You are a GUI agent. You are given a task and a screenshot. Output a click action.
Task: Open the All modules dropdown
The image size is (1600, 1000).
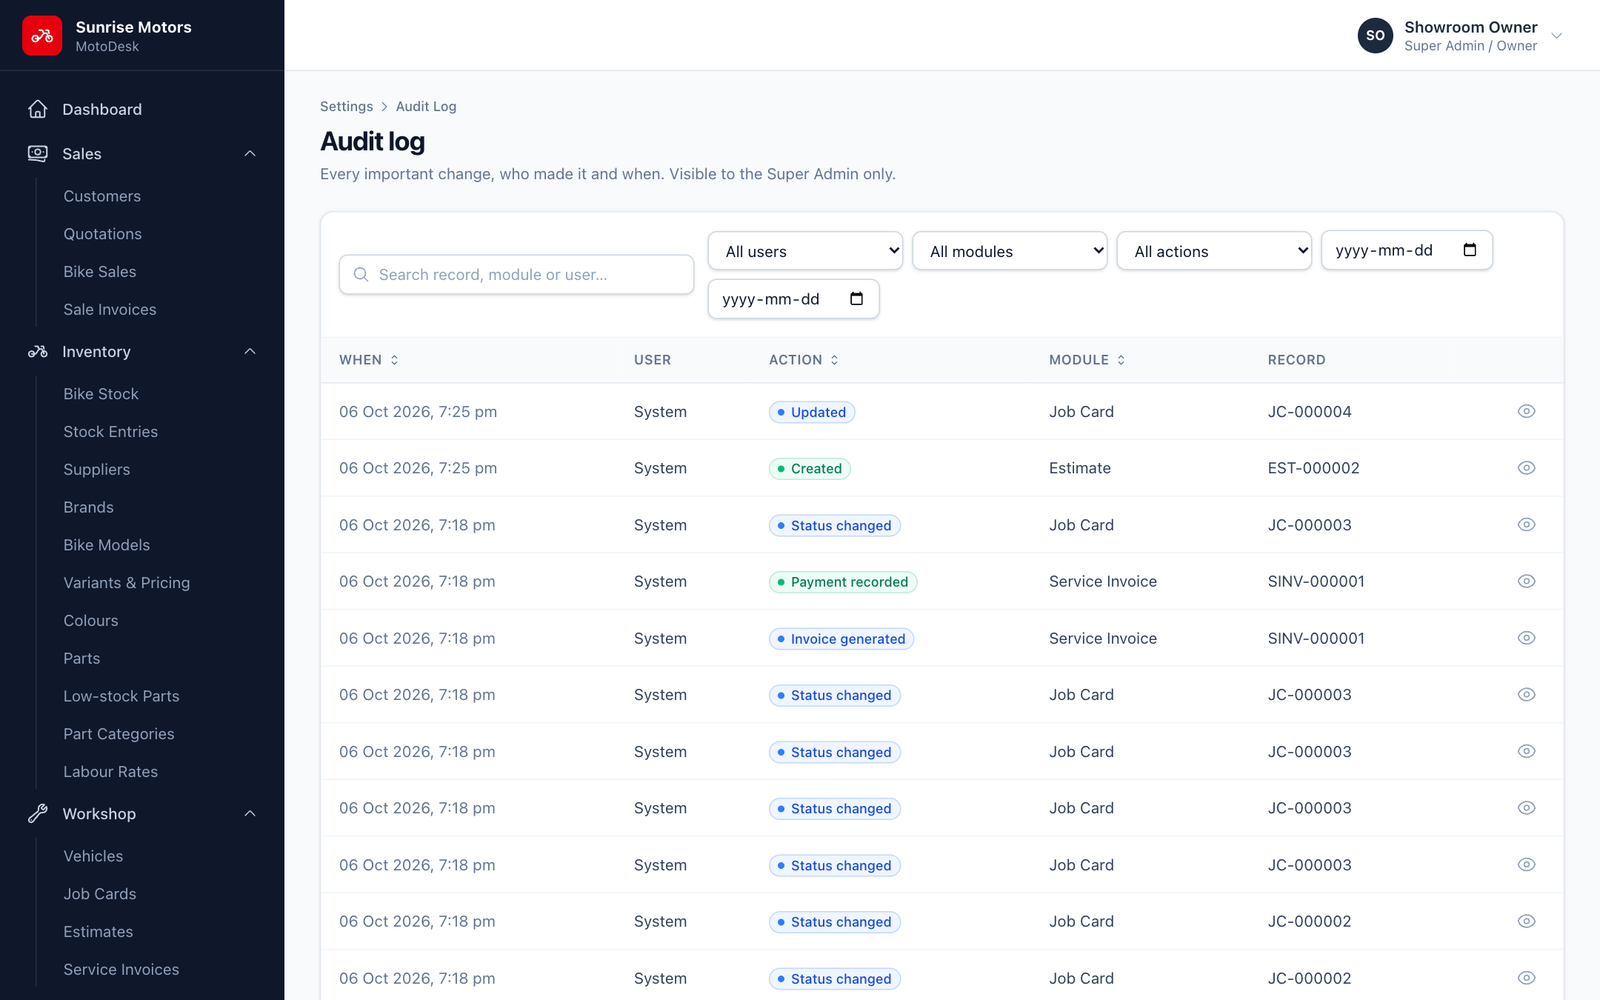pos(1010,251)
